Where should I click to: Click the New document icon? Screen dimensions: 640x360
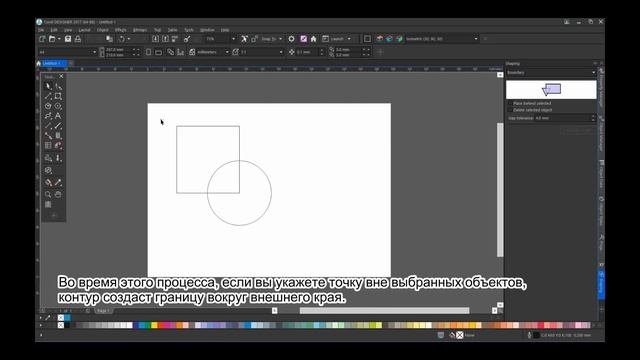[42, 39]
